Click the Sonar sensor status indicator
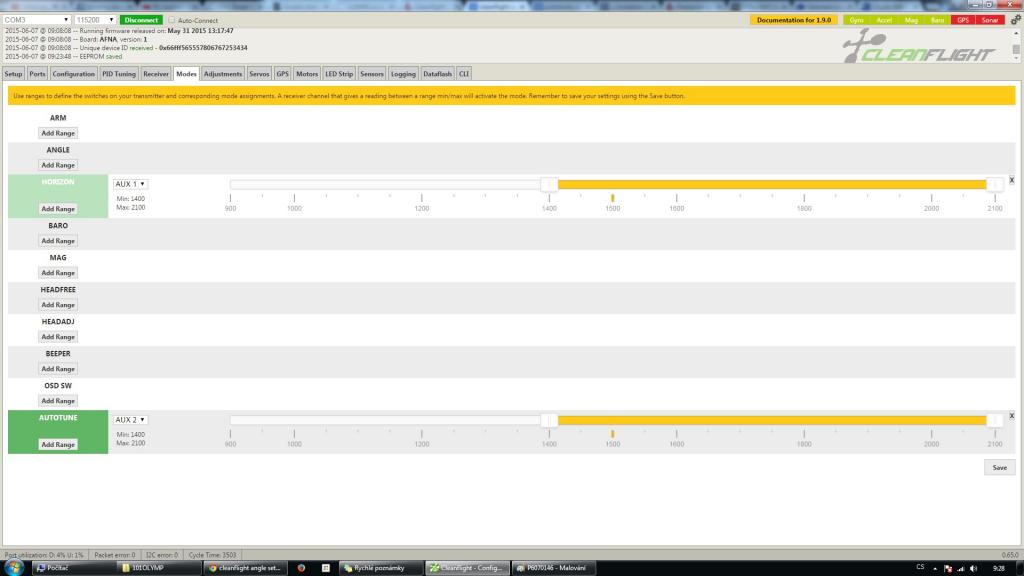The height and width of the screenshot is (576, 1024). click(990, 20)
